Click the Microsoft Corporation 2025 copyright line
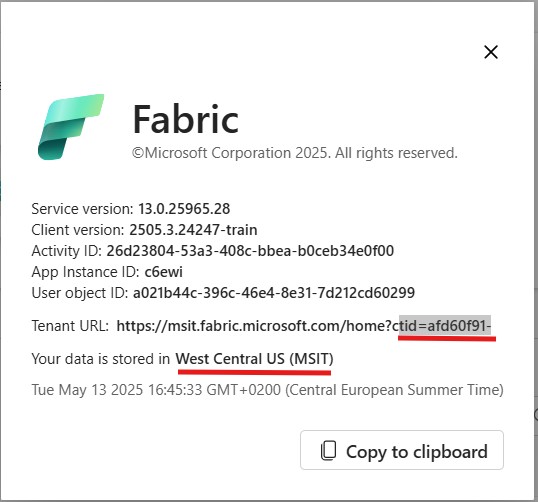This screenshot has width=538, height=502. pos(295,153)
